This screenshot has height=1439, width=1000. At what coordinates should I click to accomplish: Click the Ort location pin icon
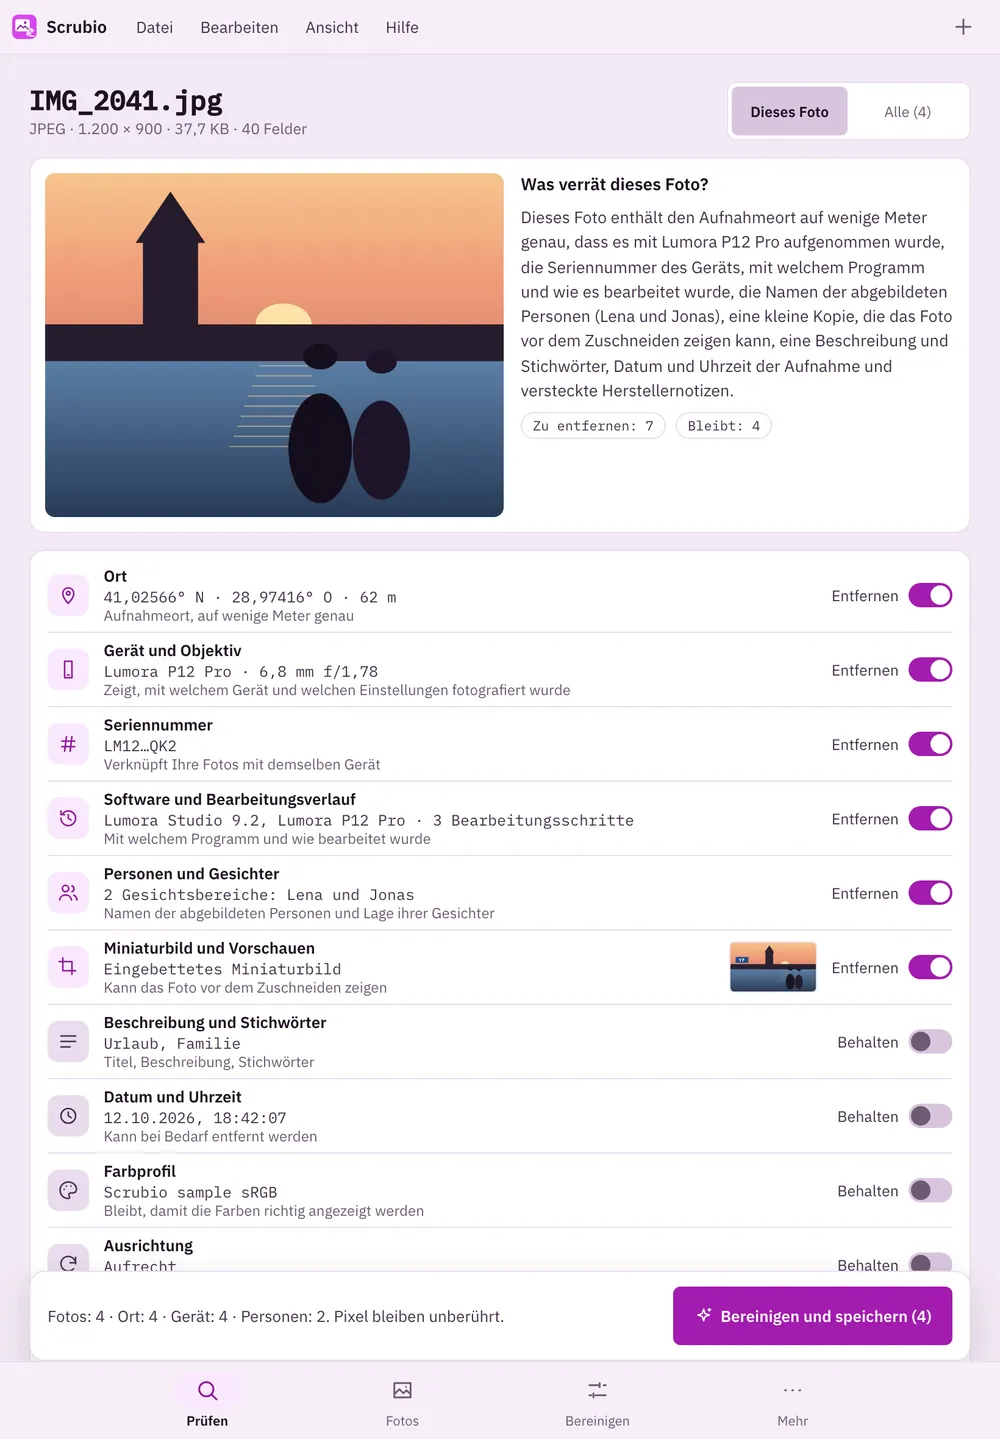68,596
